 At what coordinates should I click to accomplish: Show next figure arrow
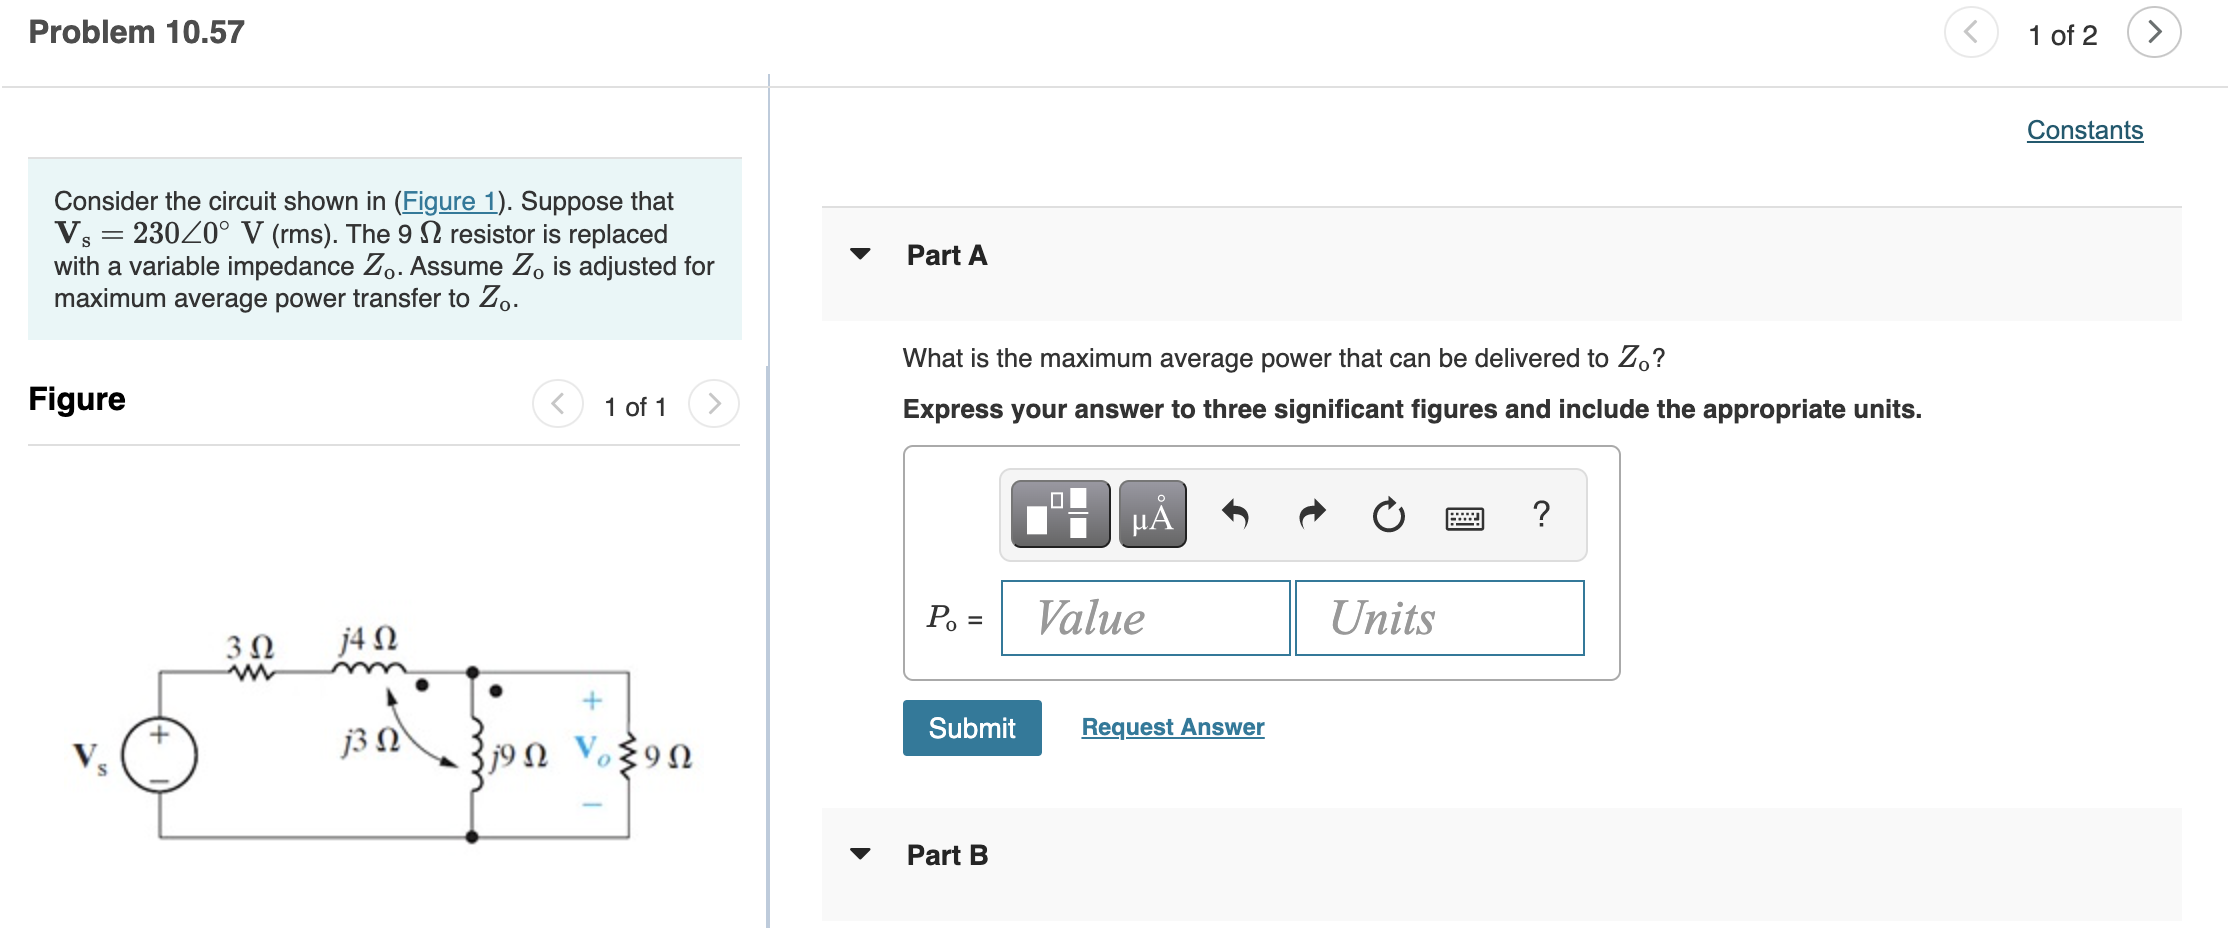[714, 404]
